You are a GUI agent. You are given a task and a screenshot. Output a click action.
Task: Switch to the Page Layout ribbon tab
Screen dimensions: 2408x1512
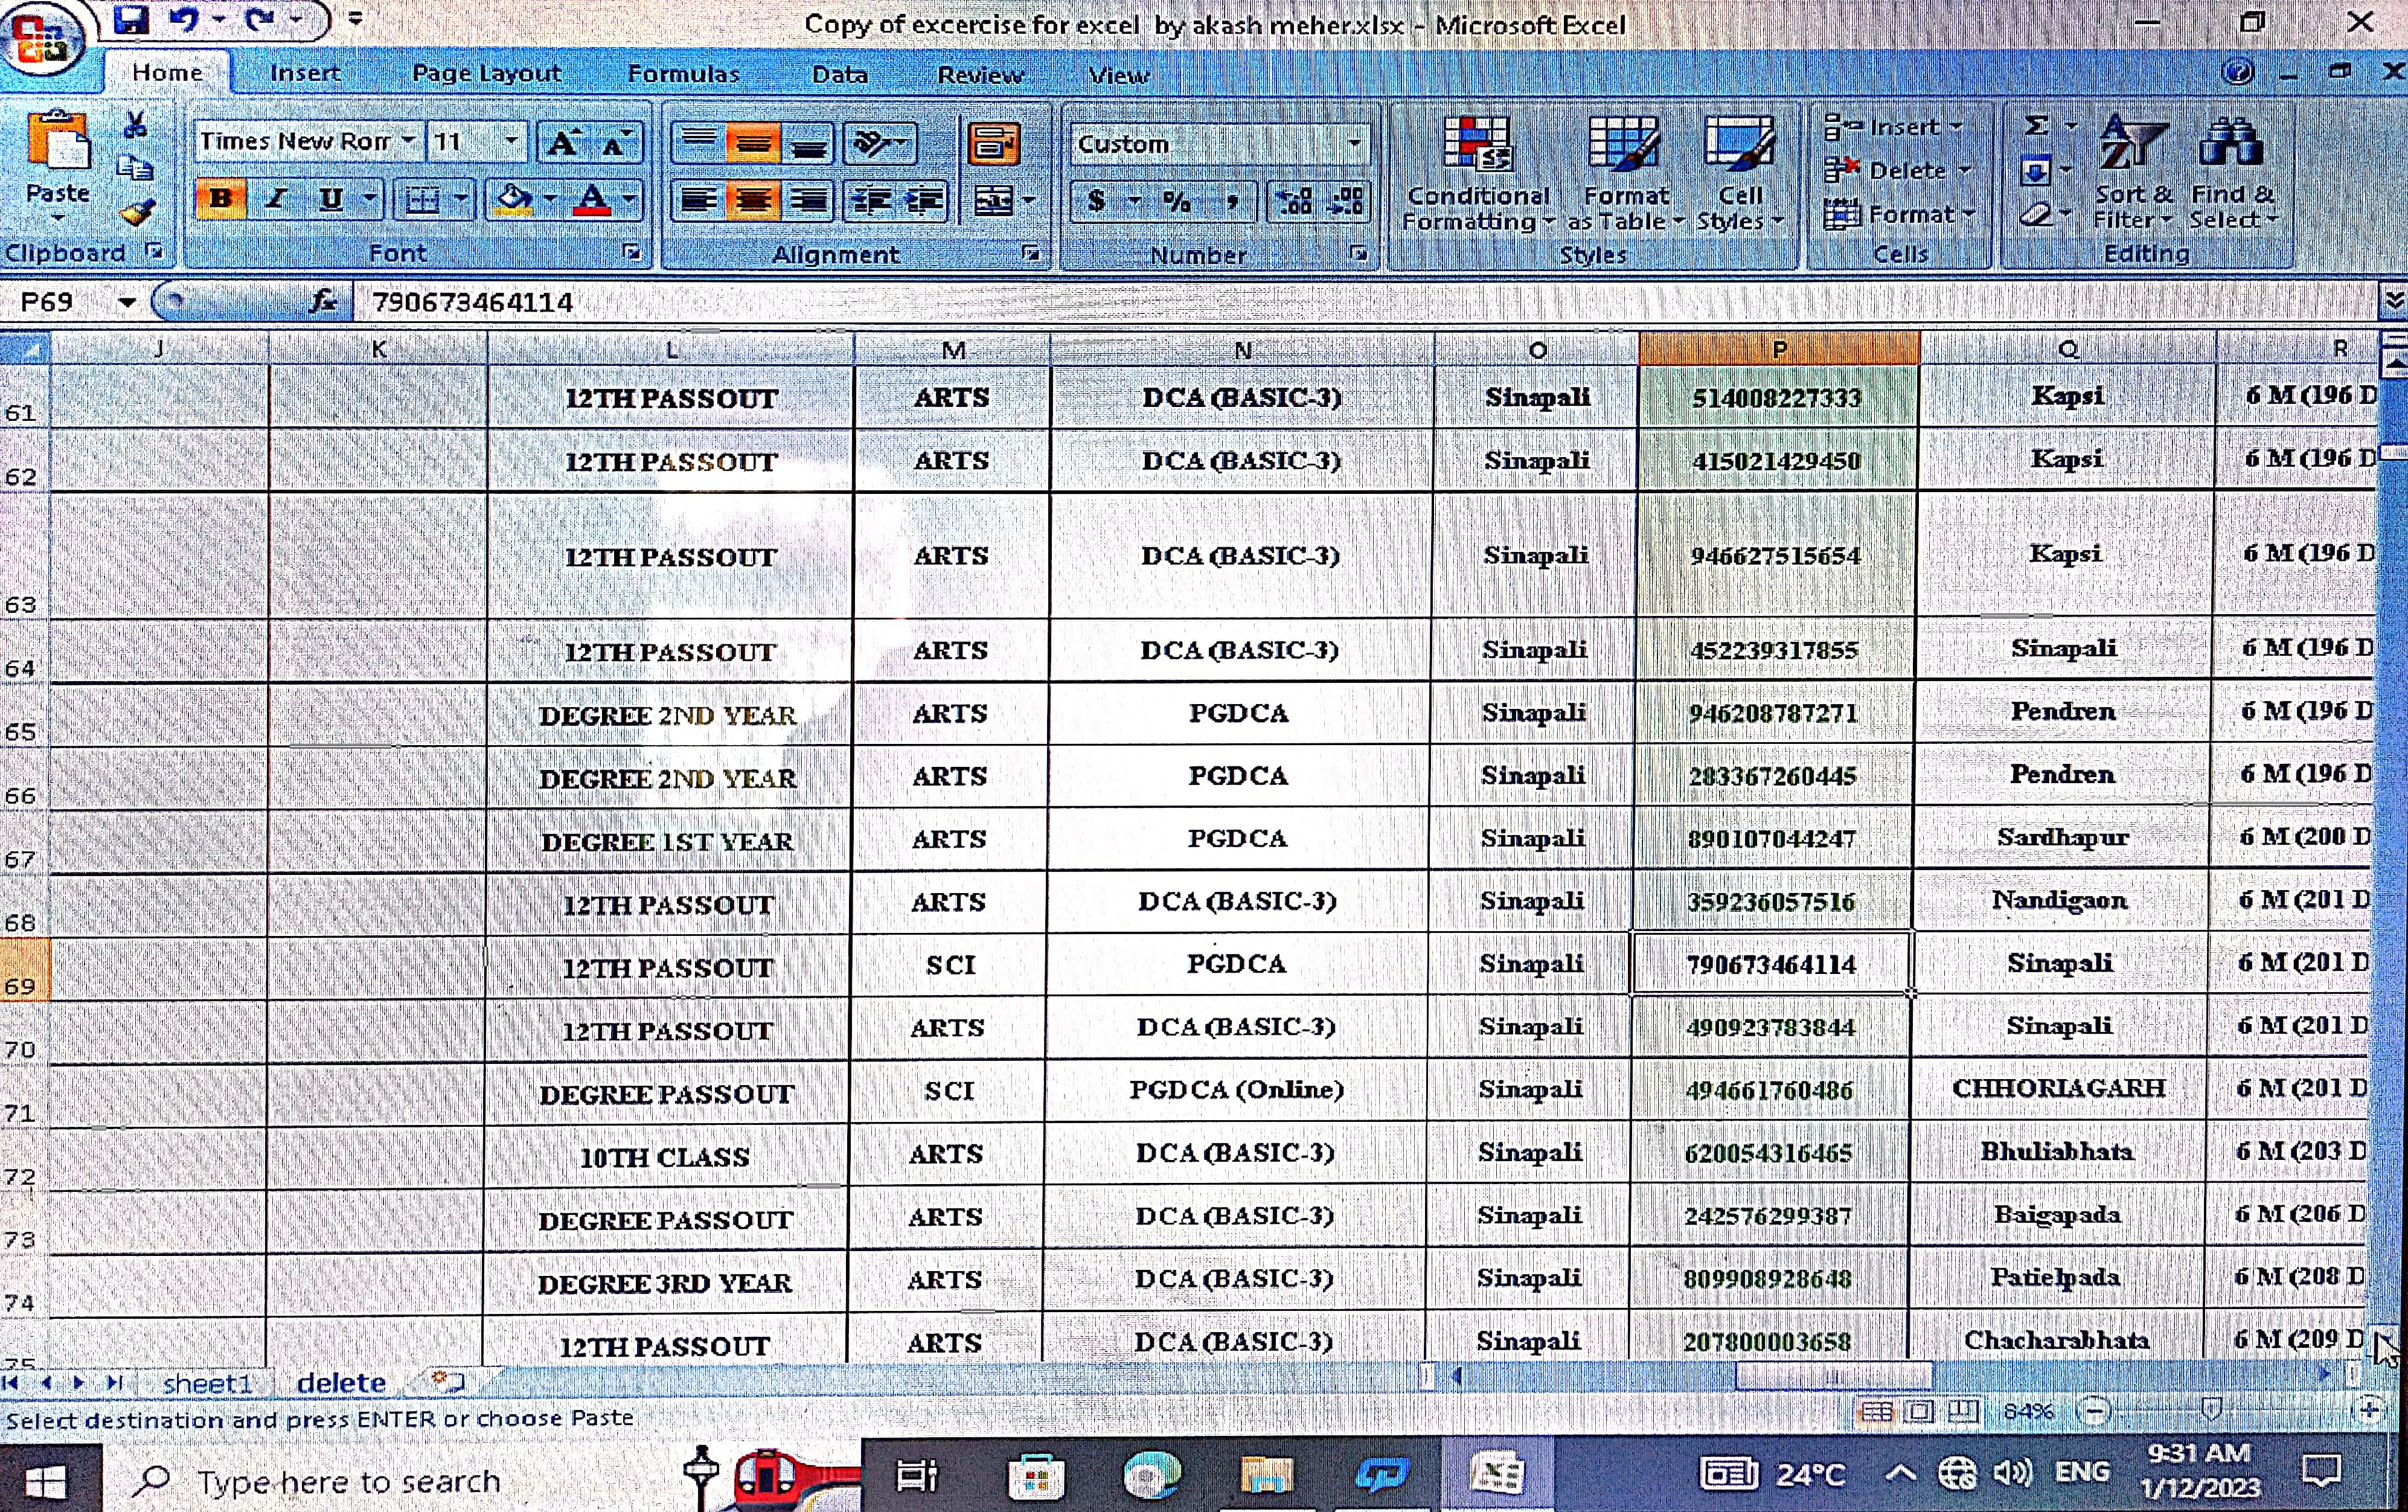(486, 74)
